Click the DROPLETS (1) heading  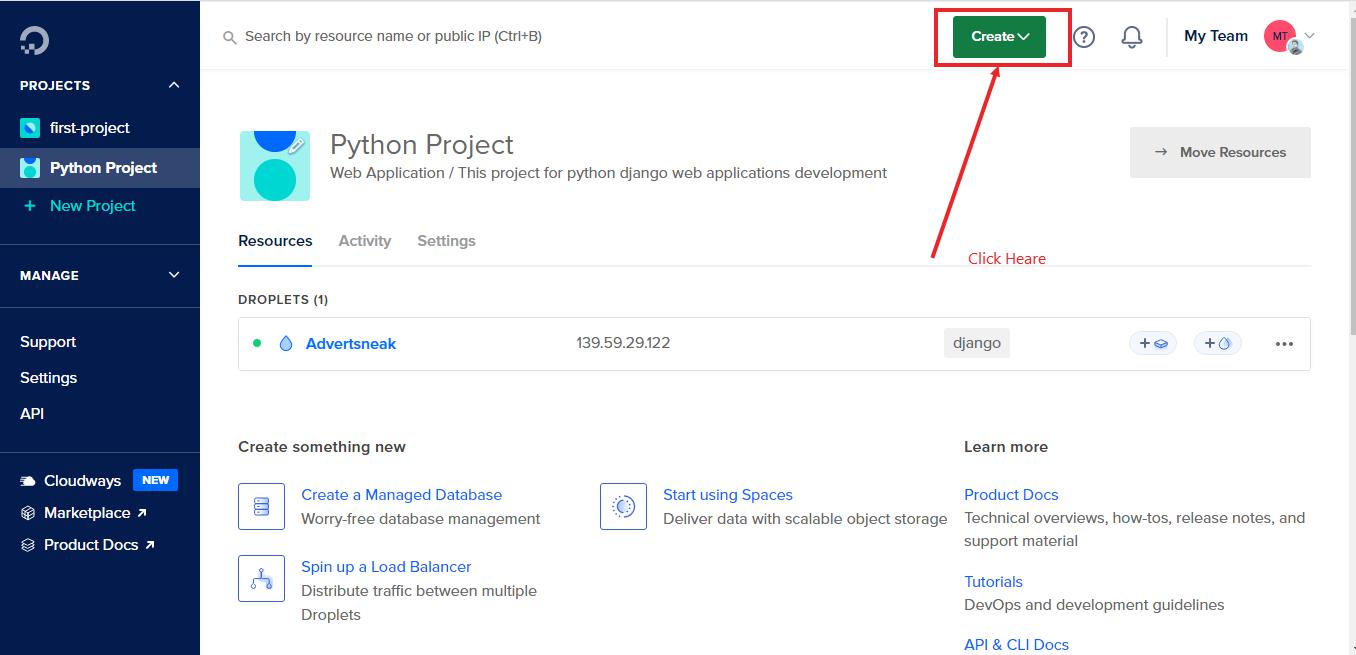(x=283, y=300)
